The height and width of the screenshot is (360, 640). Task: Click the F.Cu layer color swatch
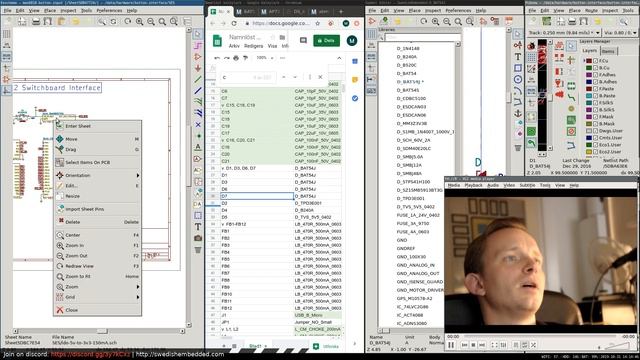pyautogui.click(x=589, y=61)
